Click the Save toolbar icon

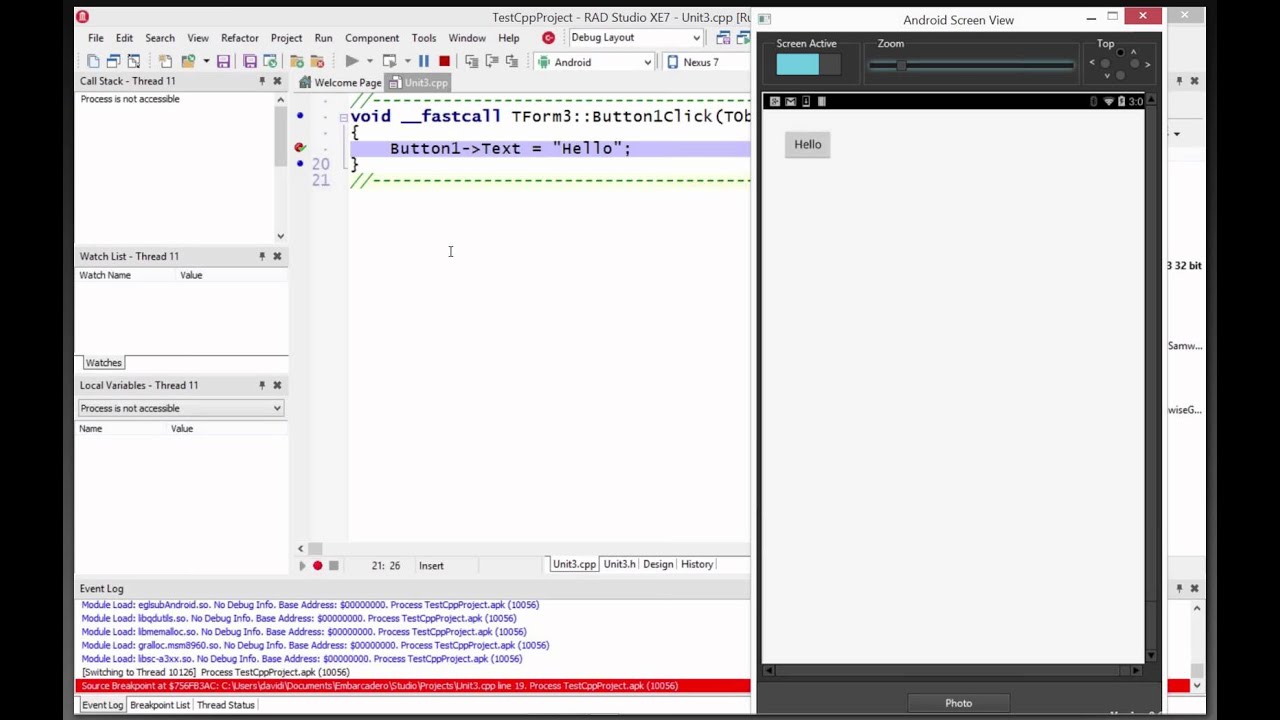pyautogui.click(x=223, y=62)
